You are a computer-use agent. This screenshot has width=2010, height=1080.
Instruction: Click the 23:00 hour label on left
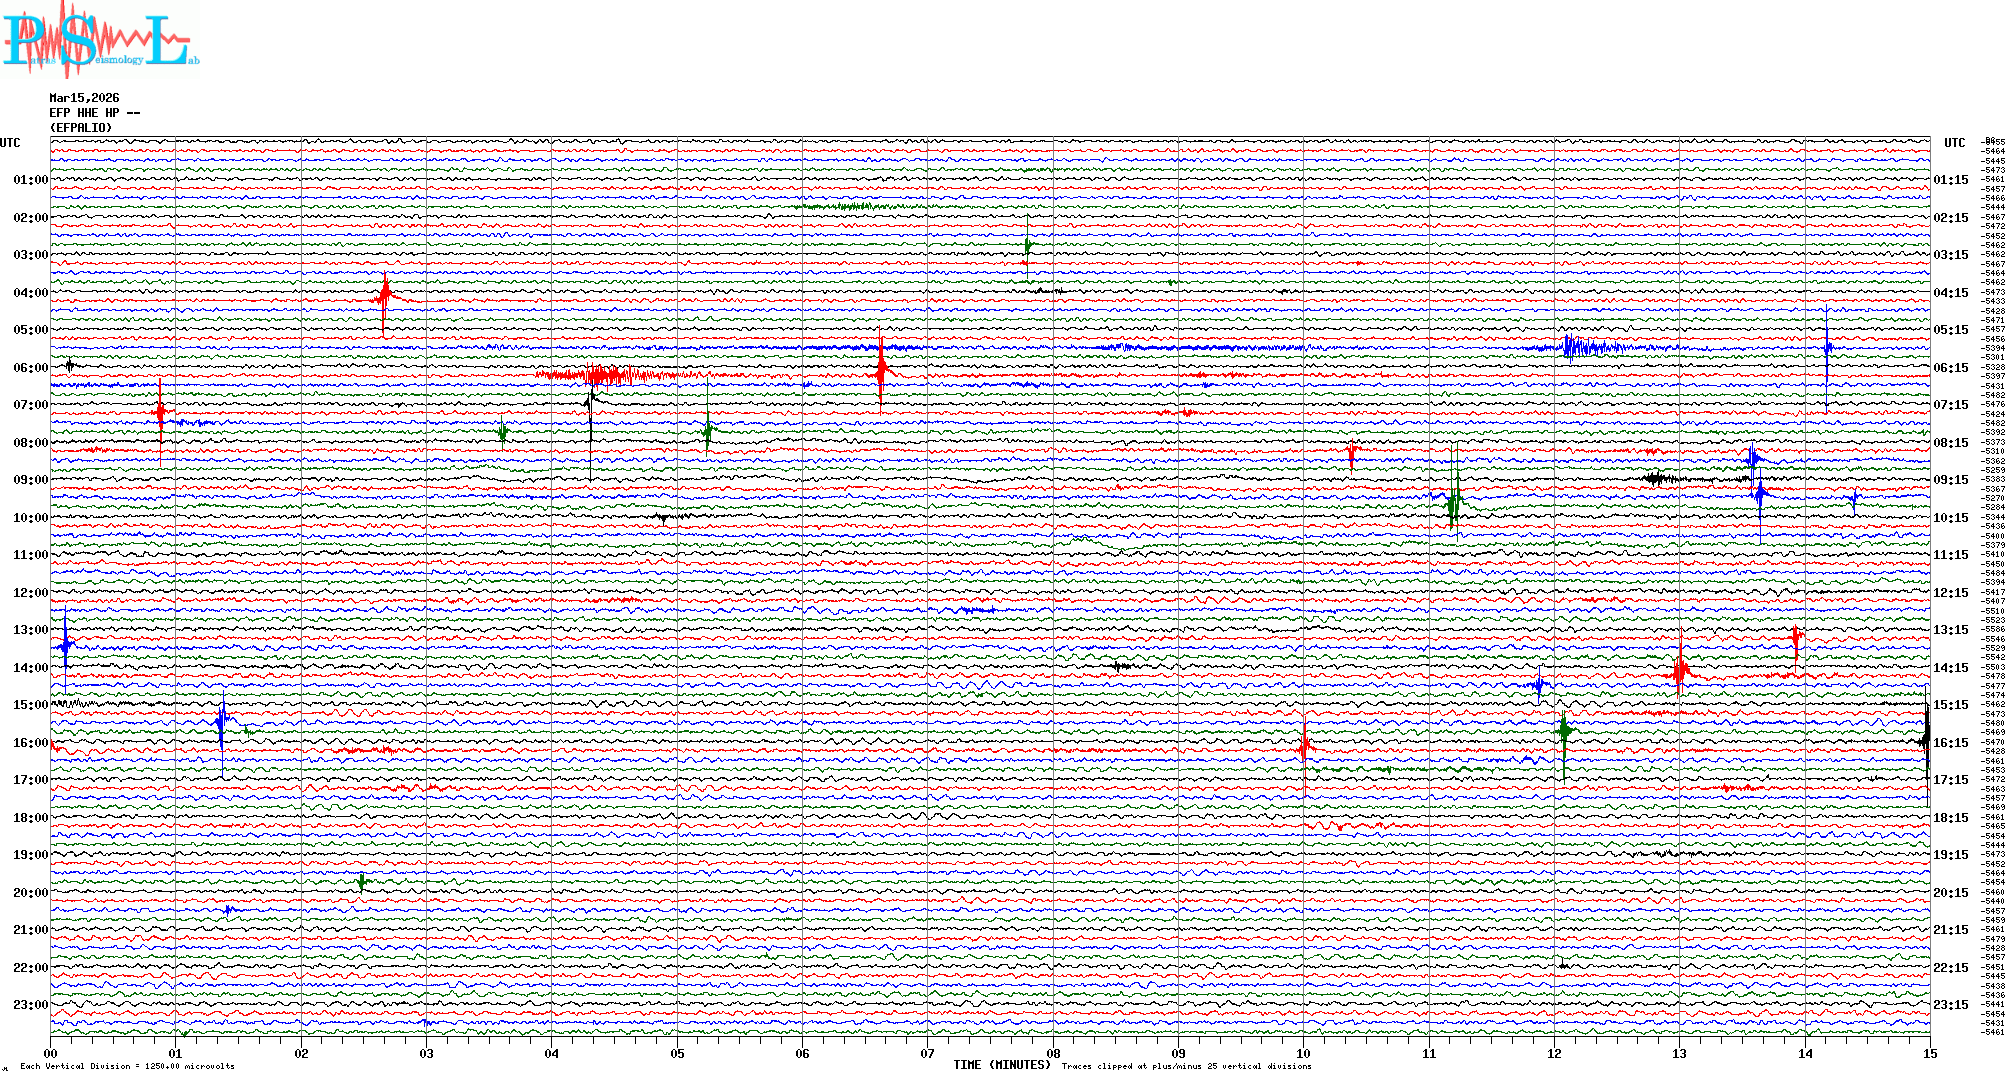click(x=30, y=1005)
